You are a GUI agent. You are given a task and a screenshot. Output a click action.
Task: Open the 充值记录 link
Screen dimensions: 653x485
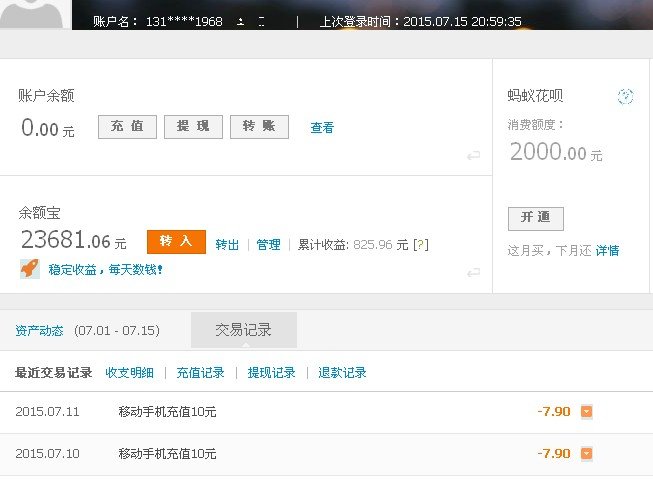(200, 372)
